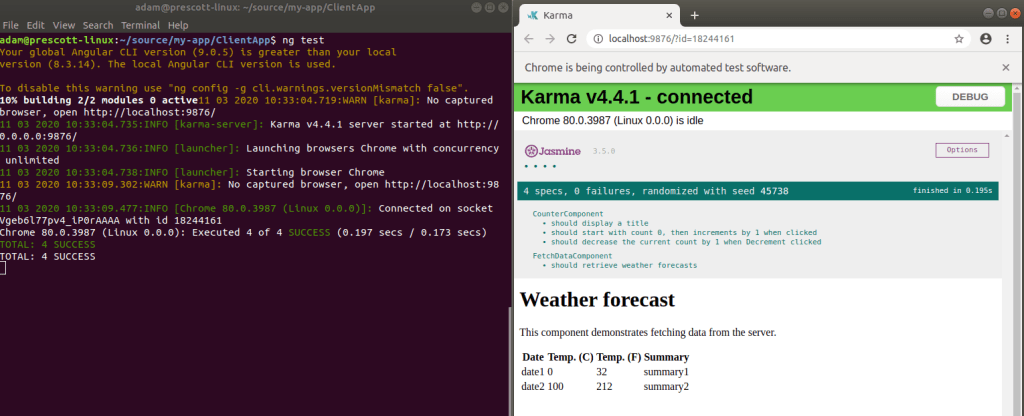
Task: Click the browser forward arrow
Action: (x=550, y=39)
